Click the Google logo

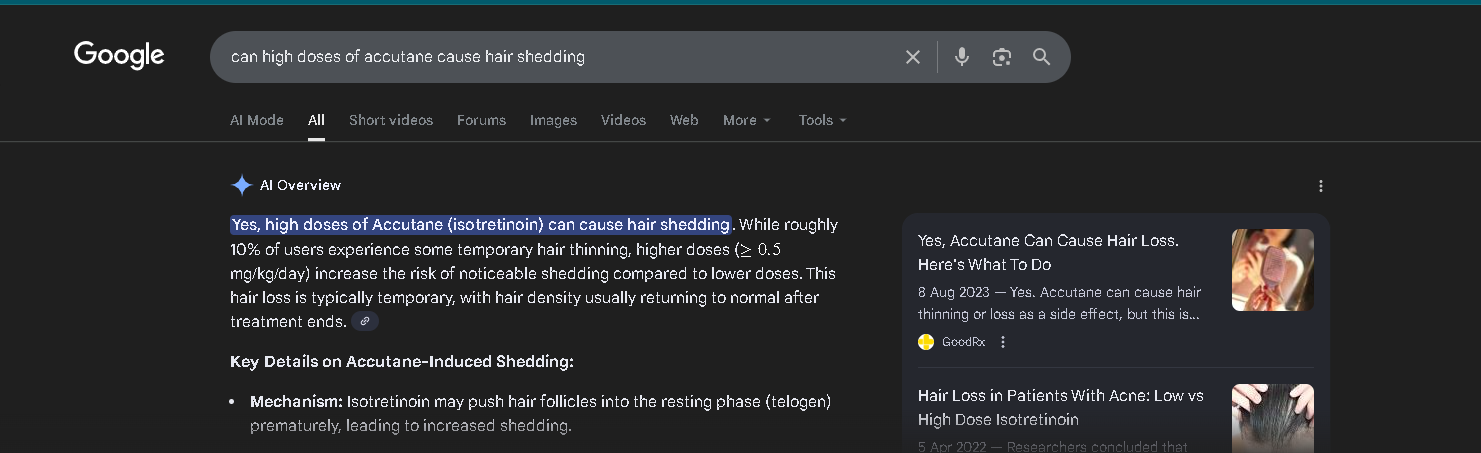[119, 56]
